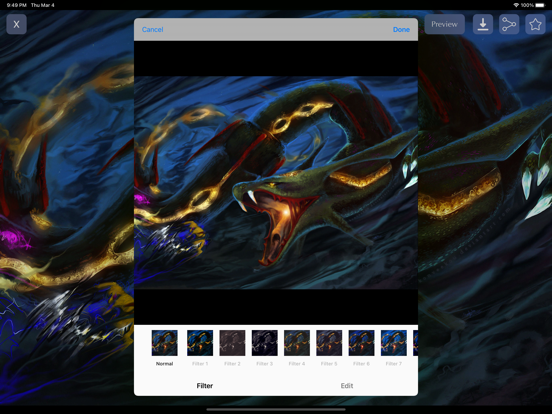Apply Filter 1 thumbnail

(200, 343)
